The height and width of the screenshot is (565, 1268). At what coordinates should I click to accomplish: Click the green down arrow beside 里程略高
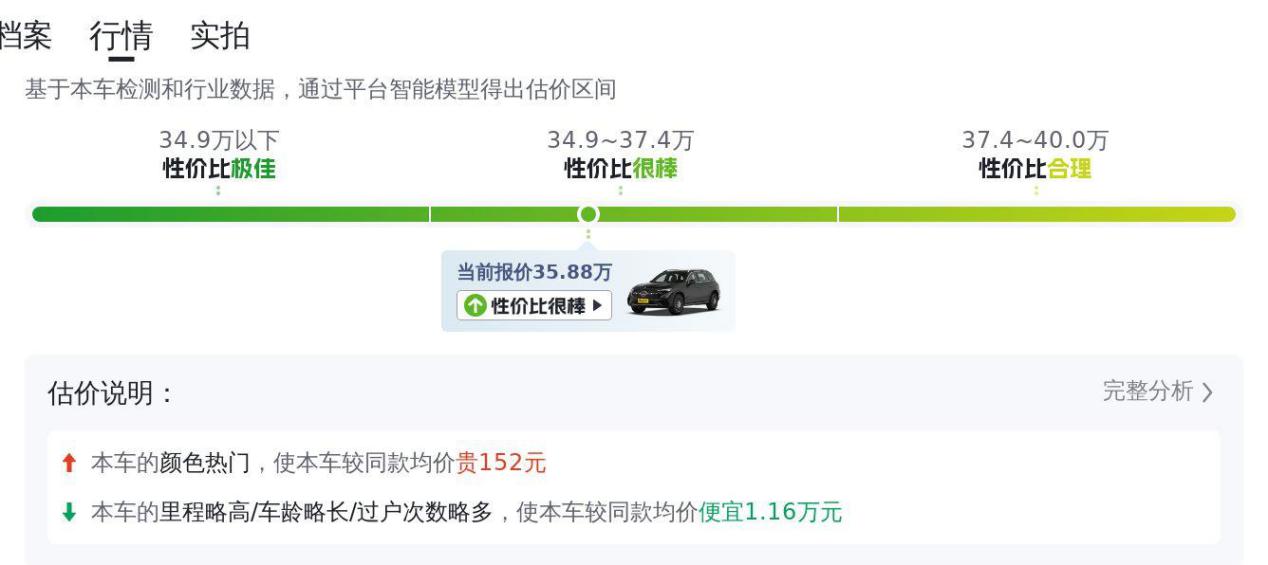point(68,513)
